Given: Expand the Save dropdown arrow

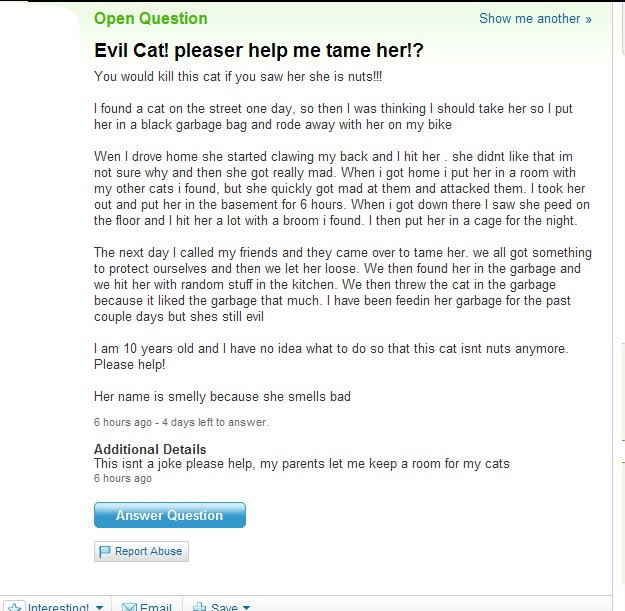Looking at the screenshot, I should pos(246,607).
